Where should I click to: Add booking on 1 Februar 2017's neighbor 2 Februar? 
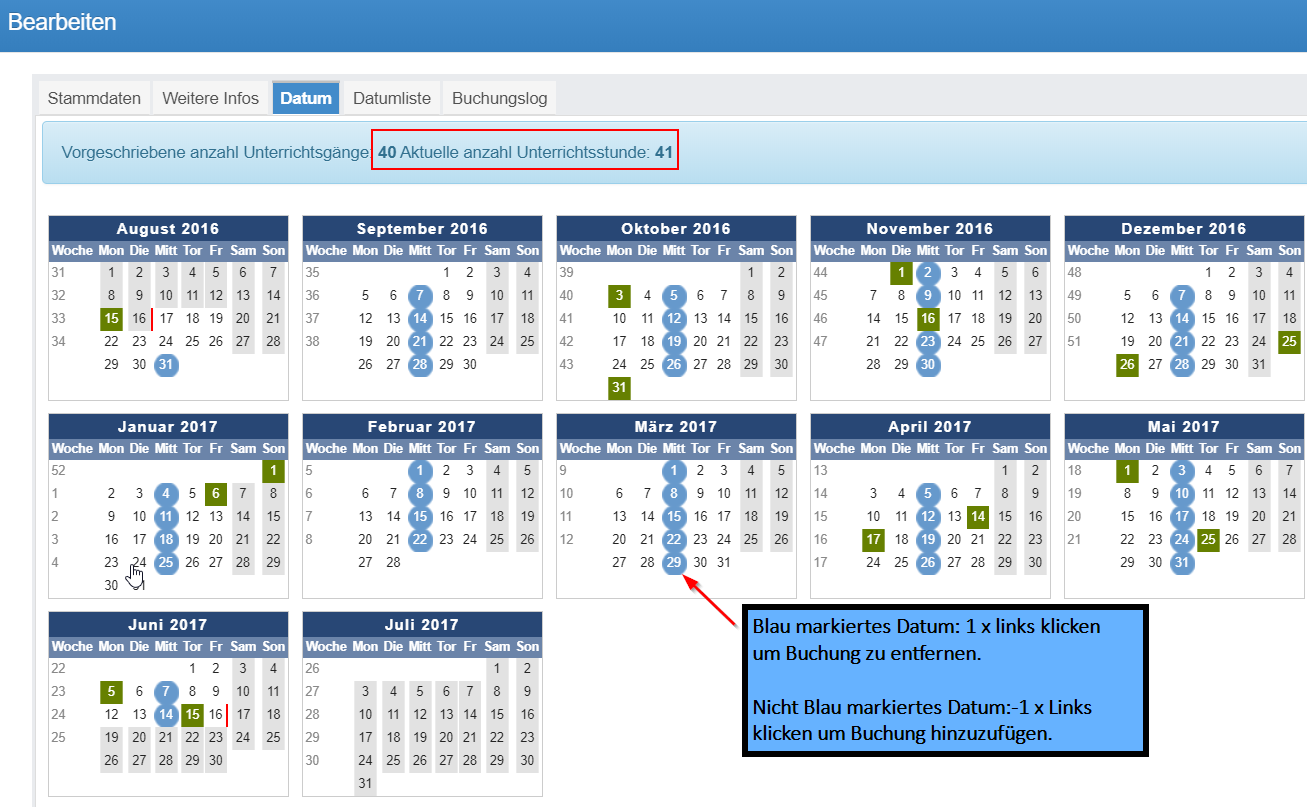tap(446, 470)
